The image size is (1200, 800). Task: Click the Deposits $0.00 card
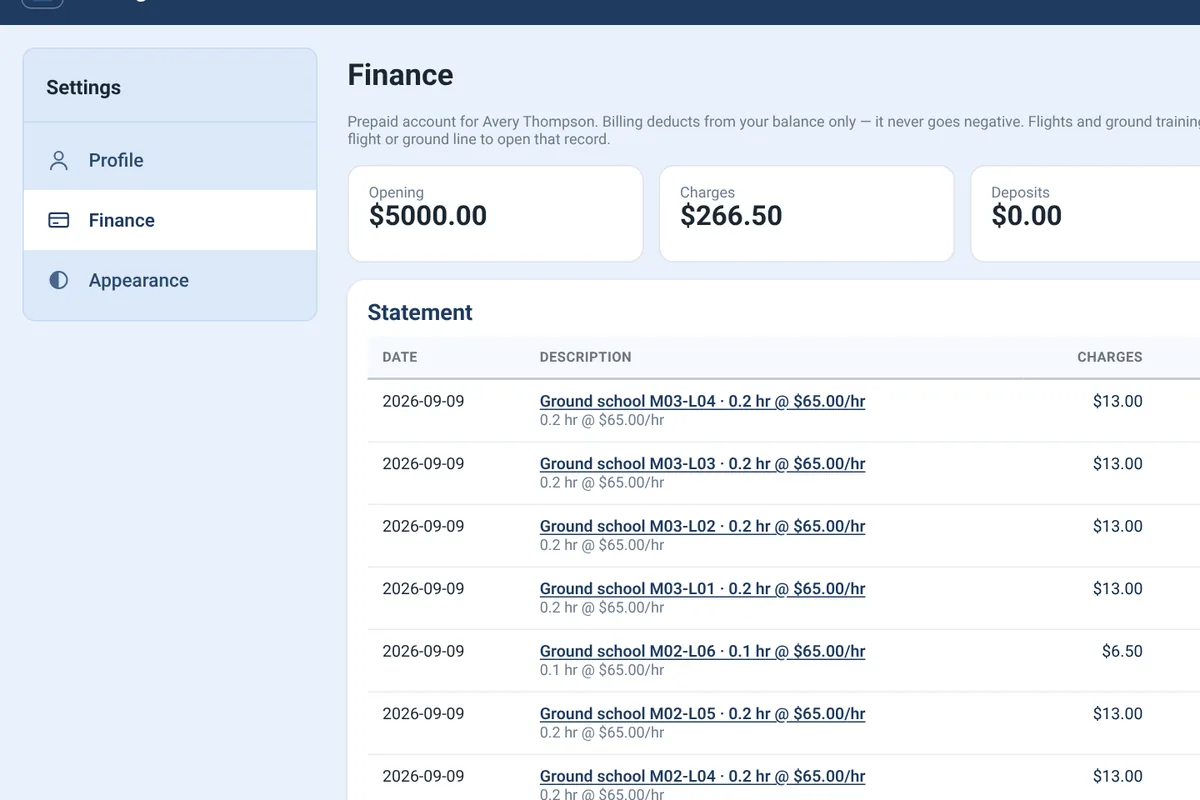click(x=1085, y=214)
